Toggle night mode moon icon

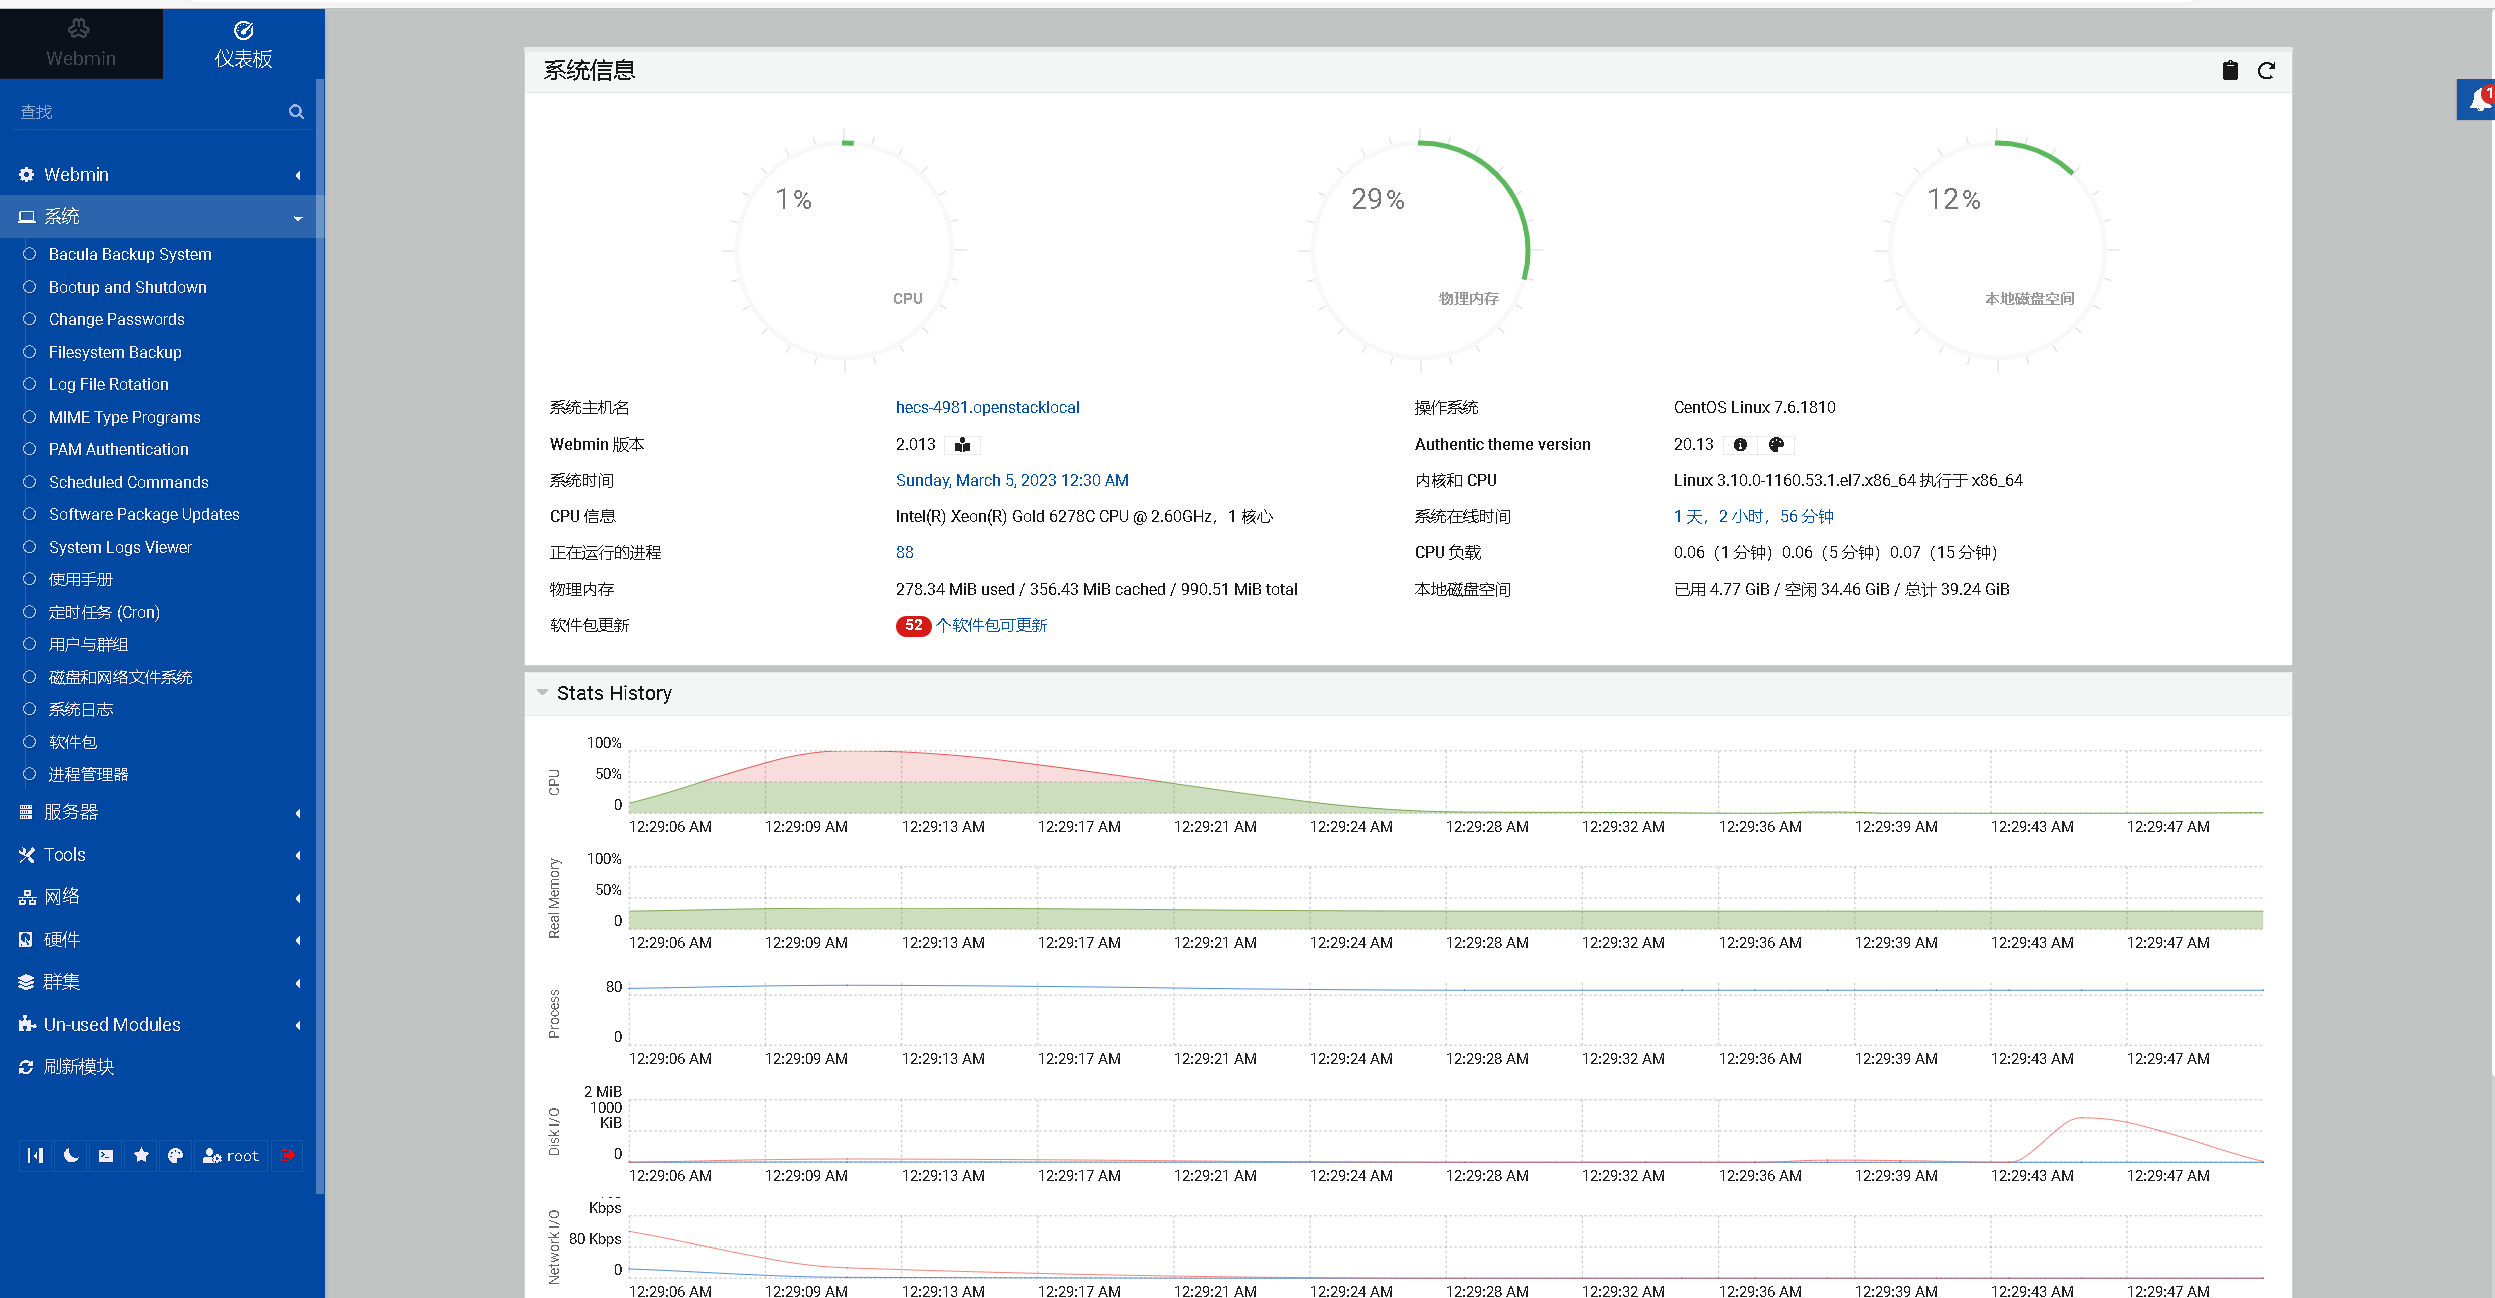point(71,1155)
